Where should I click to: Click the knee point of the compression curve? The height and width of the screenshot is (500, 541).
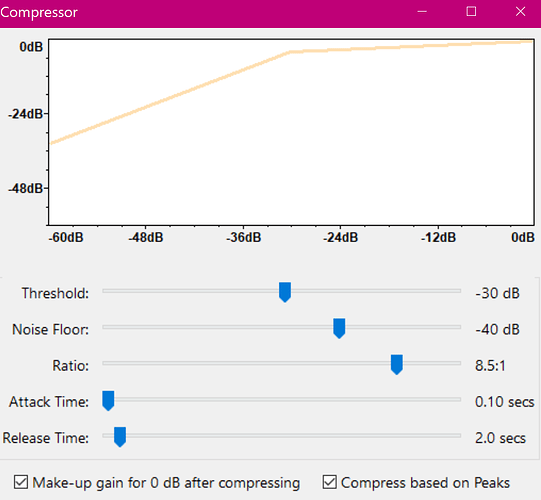coord(291,52)
